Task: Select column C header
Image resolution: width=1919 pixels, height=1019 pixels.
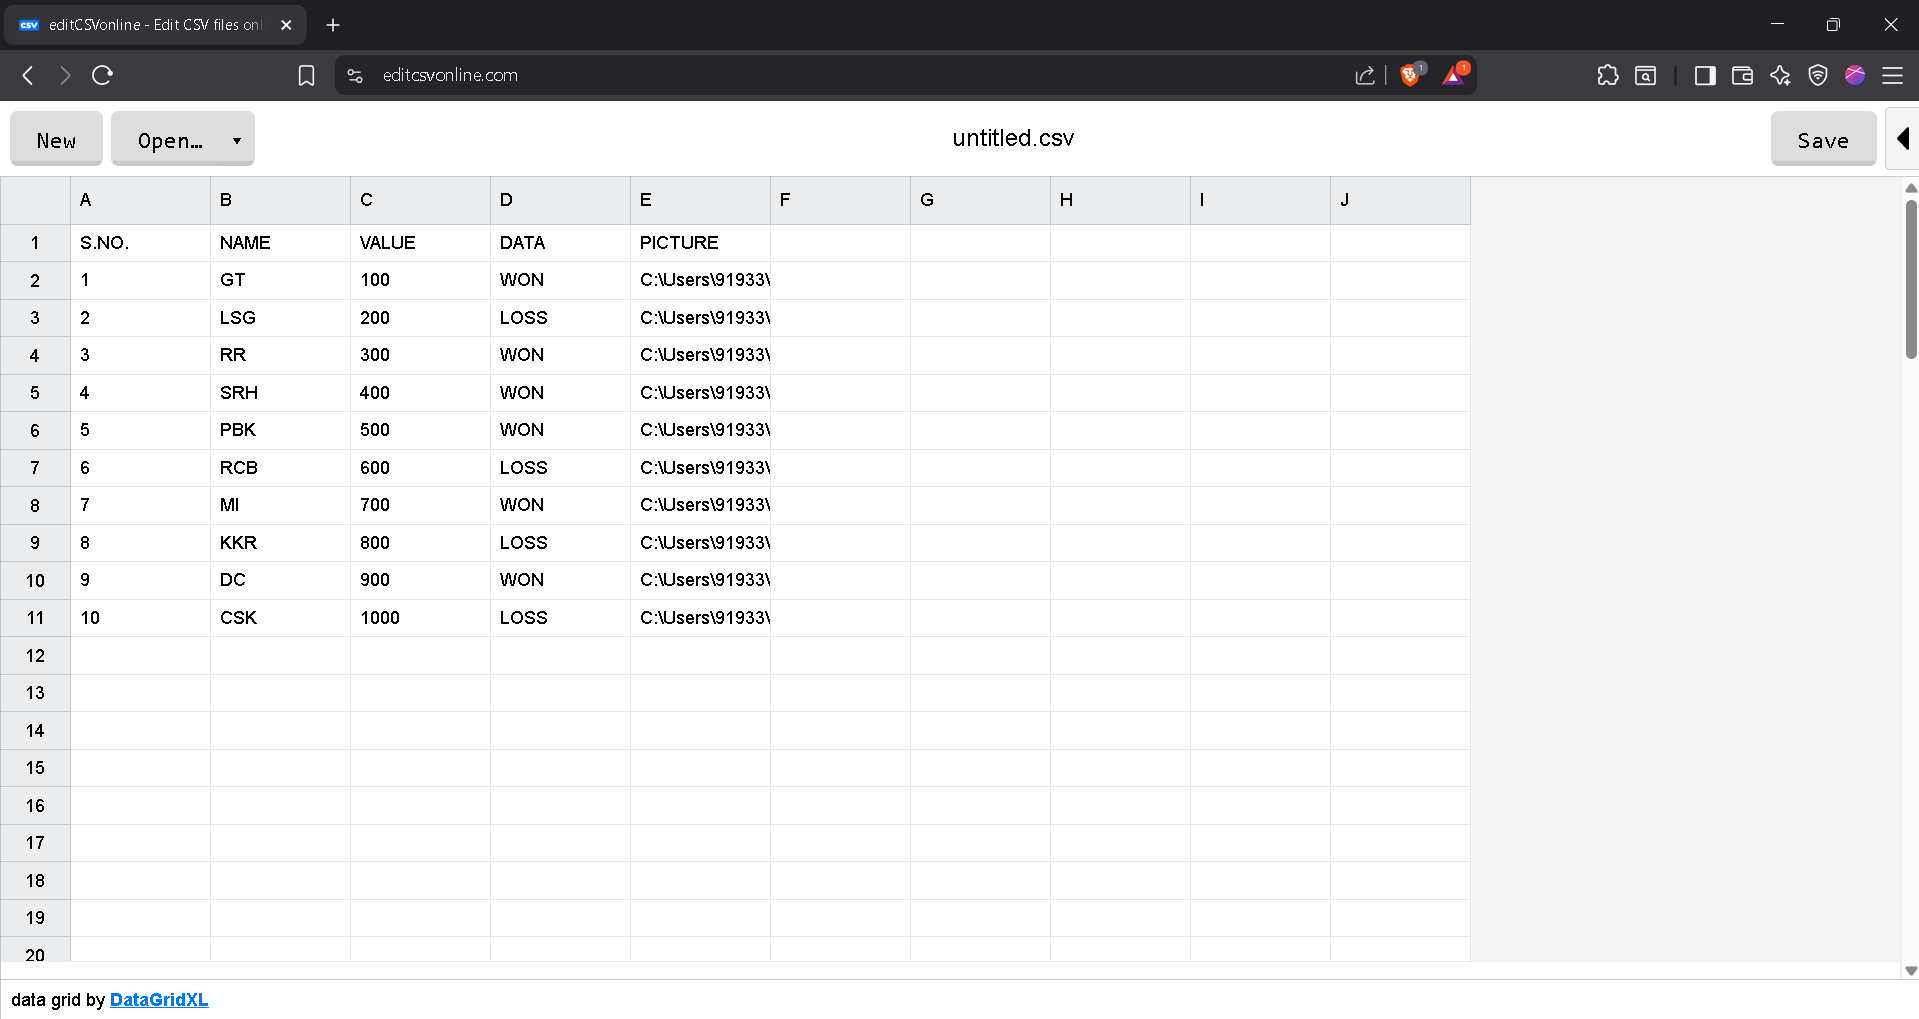Action: 420,200
